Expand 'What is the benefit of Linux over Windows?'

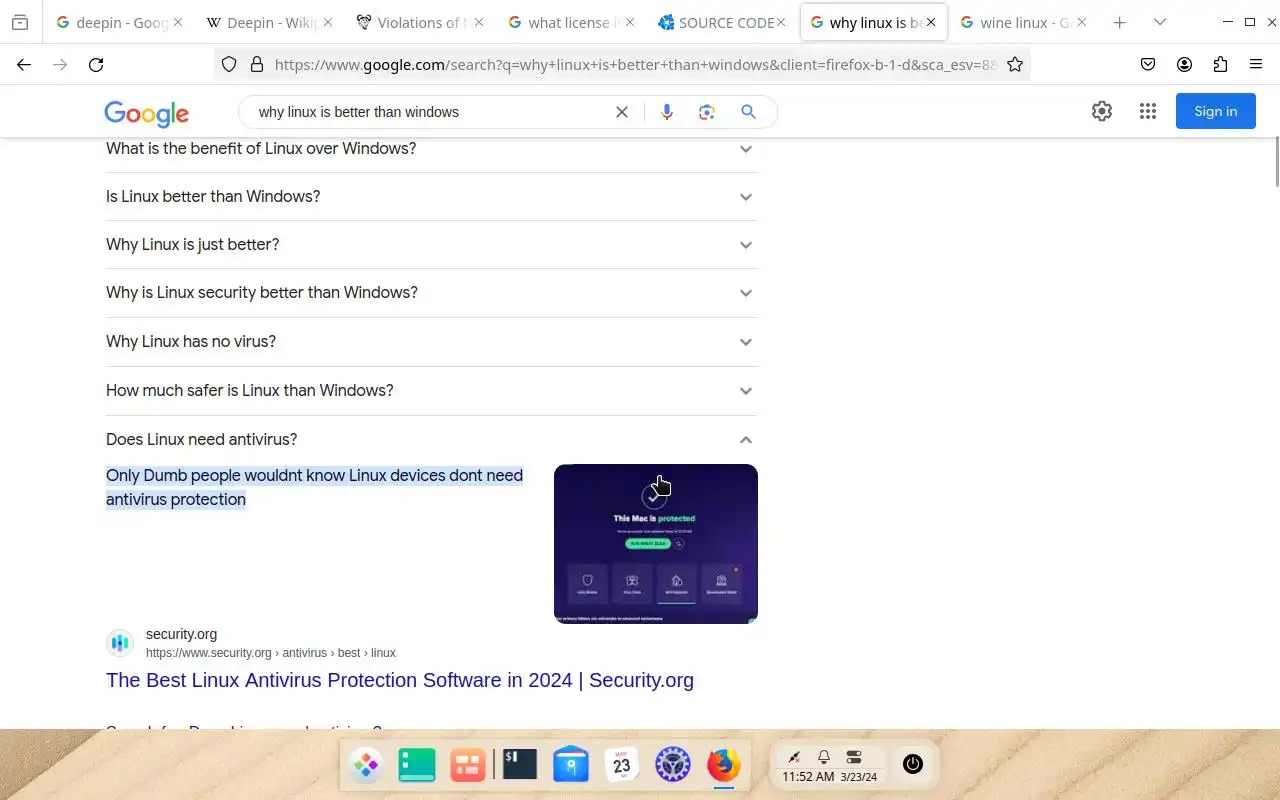coord(431,149)
